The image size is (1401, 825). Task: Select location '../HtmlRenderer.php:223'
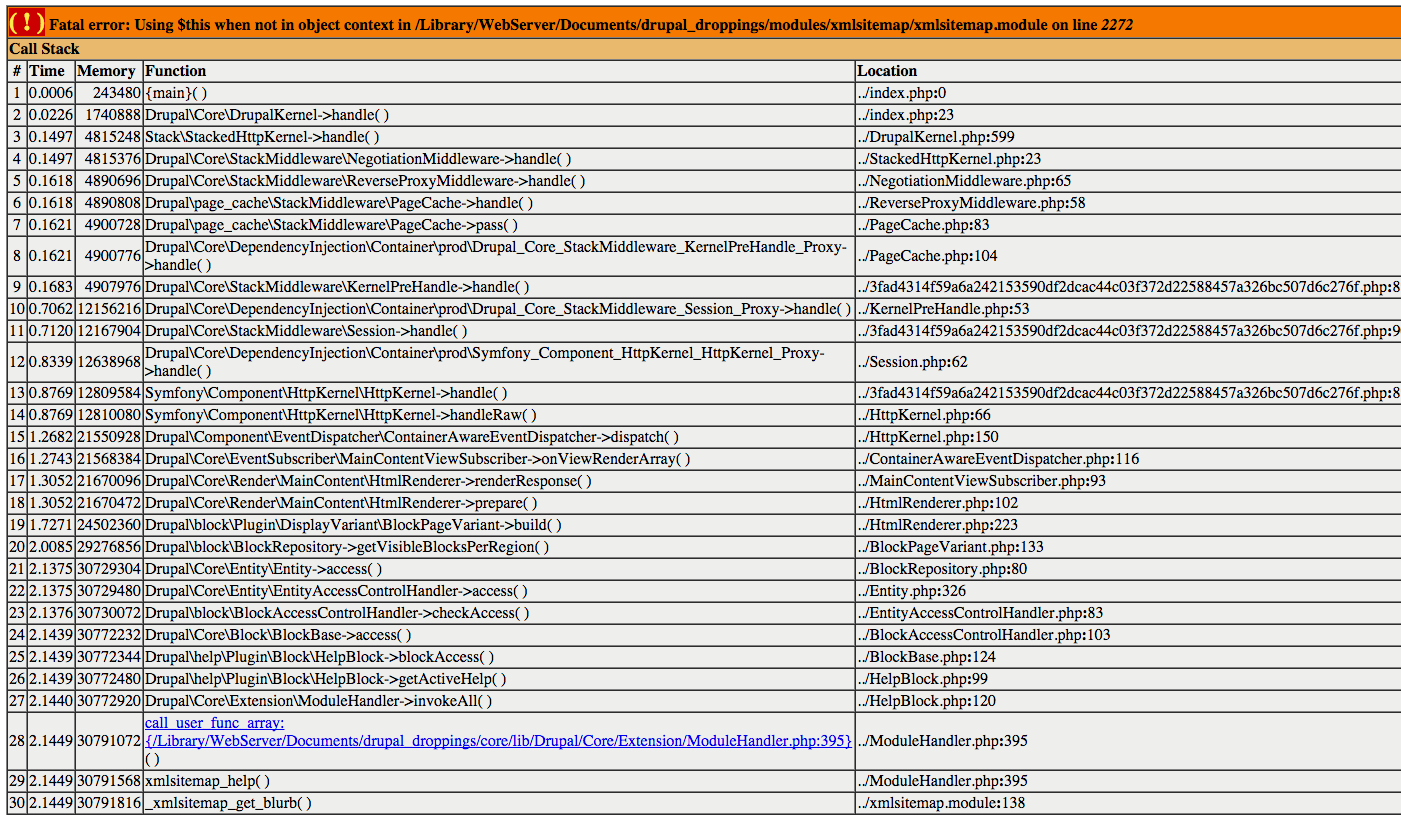point(938,525)
